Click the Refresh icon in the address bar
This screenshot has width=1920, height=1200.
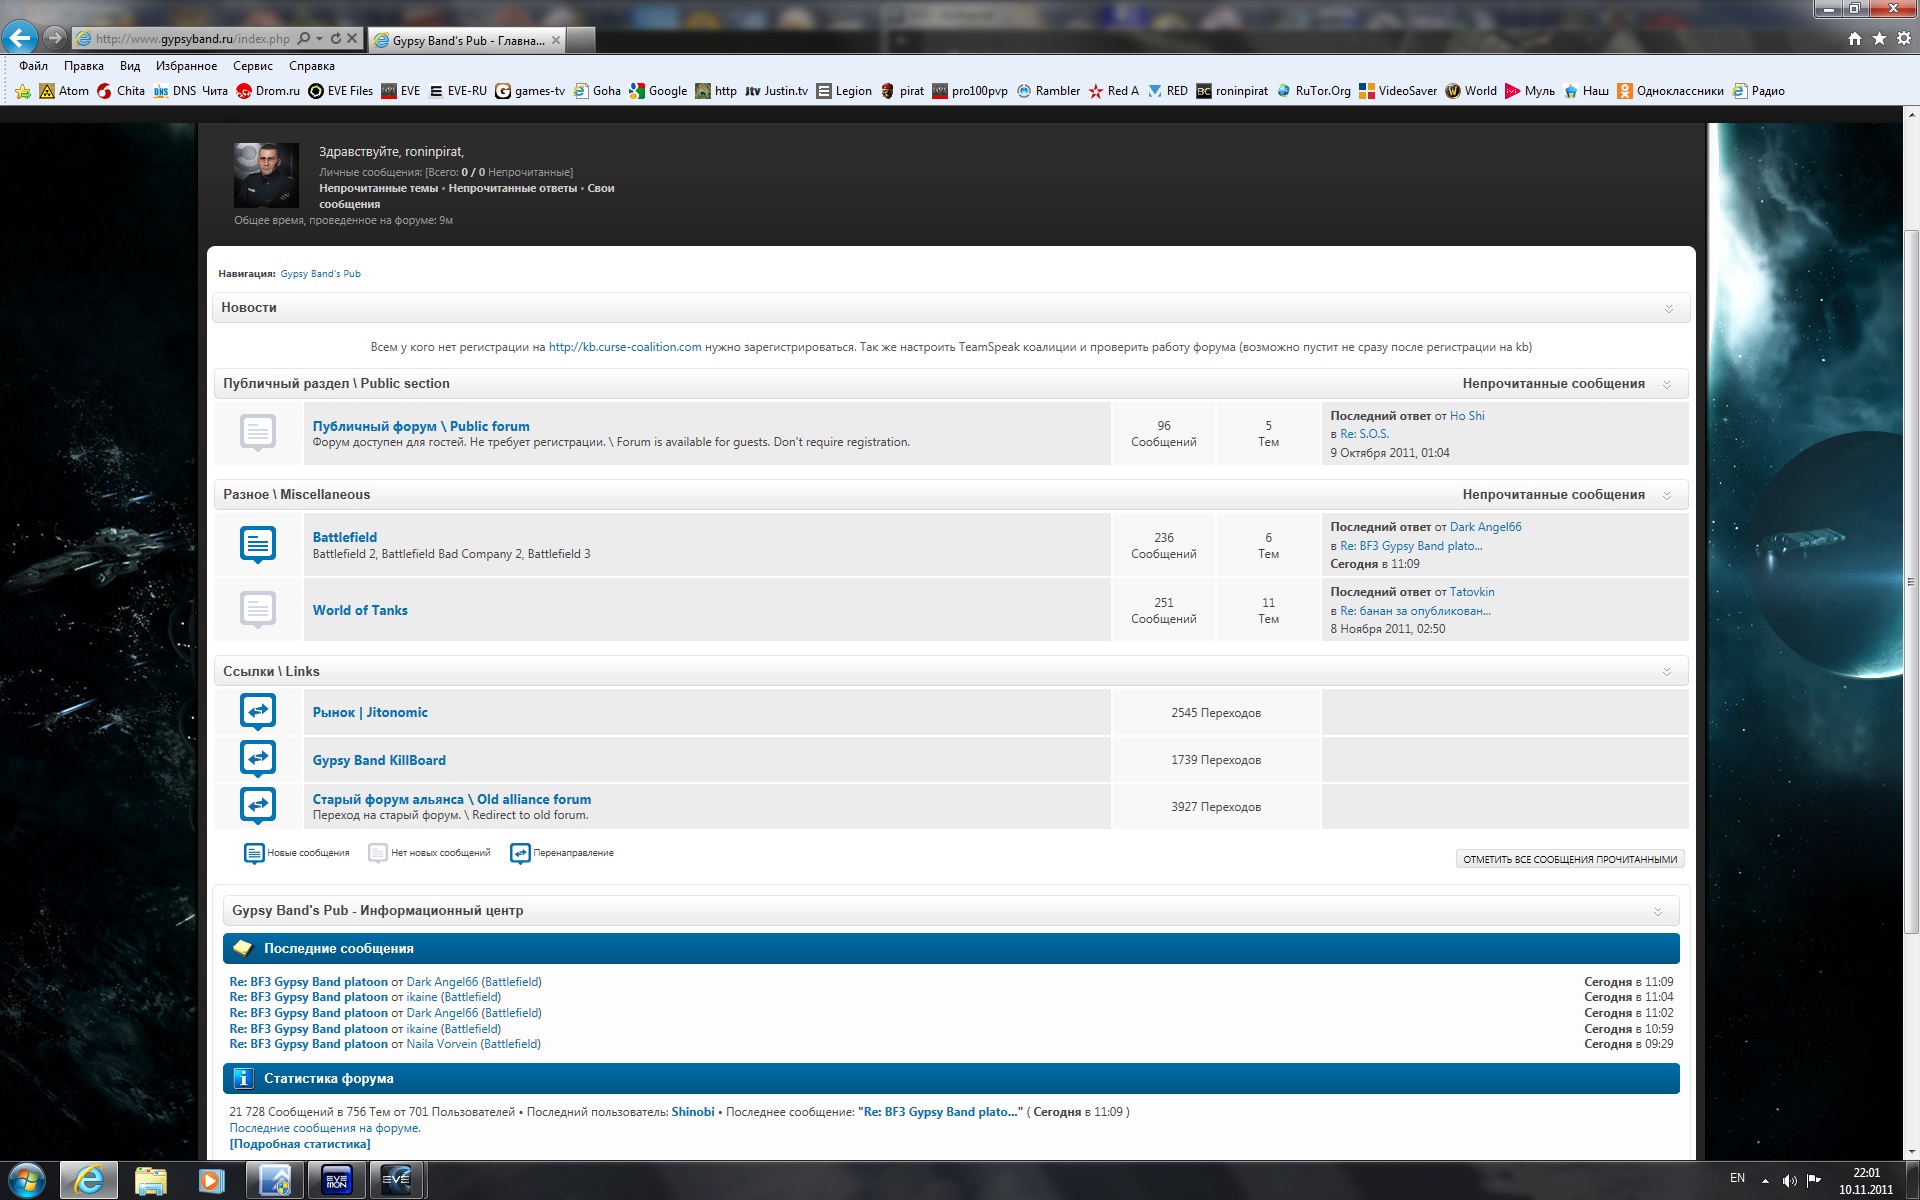tap(336, 39)
